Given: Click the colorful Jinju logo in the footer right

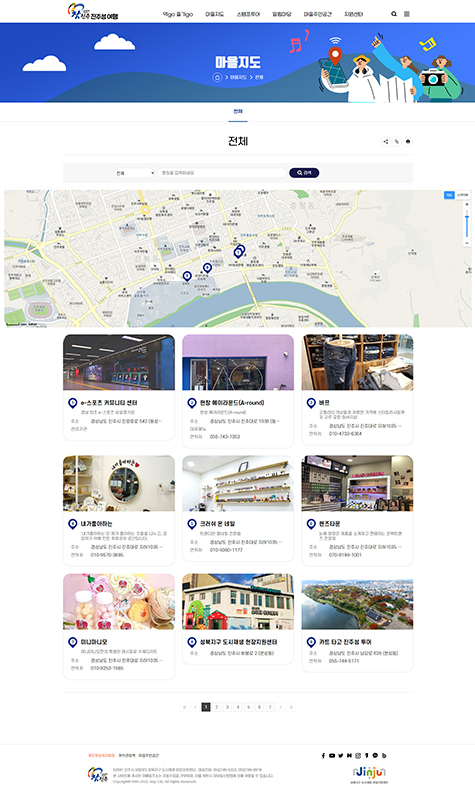Looking at the screenshot, I should (369, 774).
